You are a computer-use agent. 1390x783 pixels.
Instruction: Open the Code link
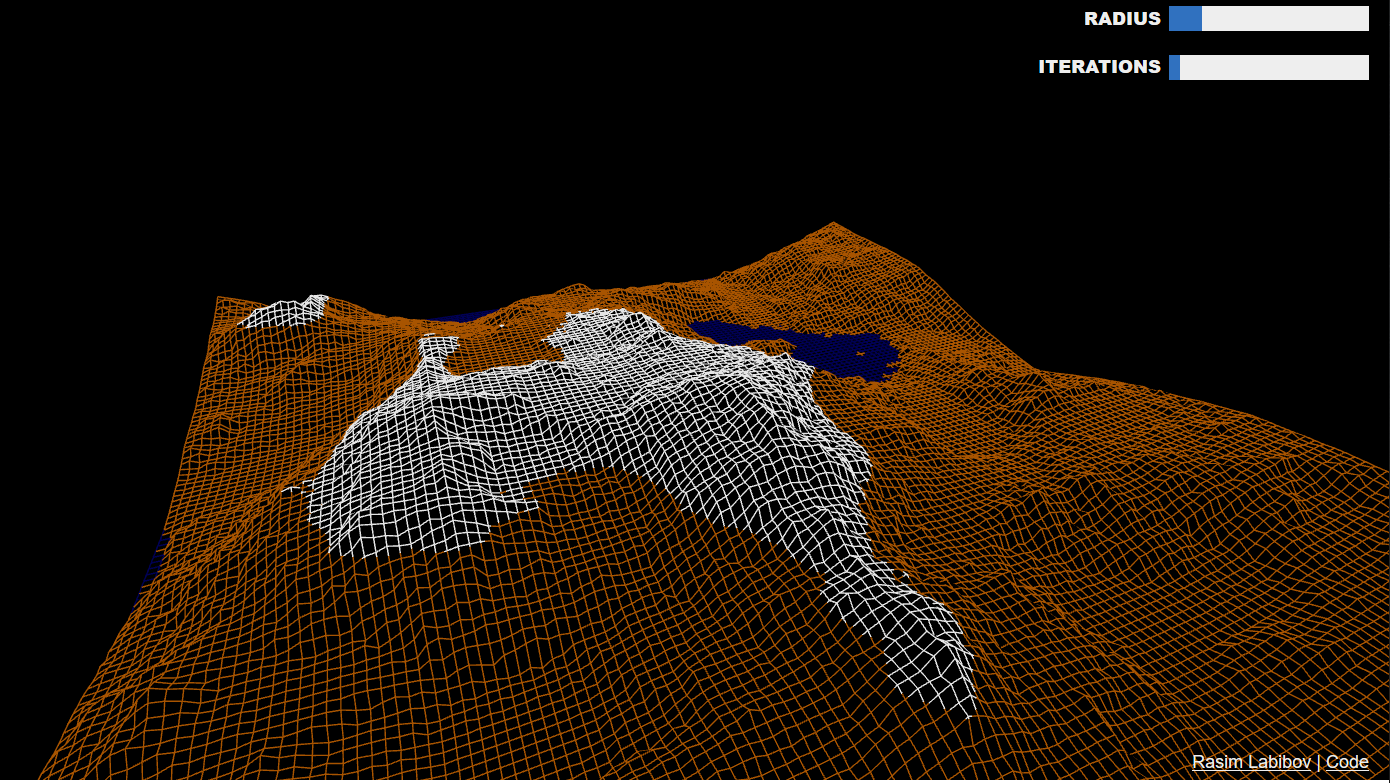[x=1347, y=762]
